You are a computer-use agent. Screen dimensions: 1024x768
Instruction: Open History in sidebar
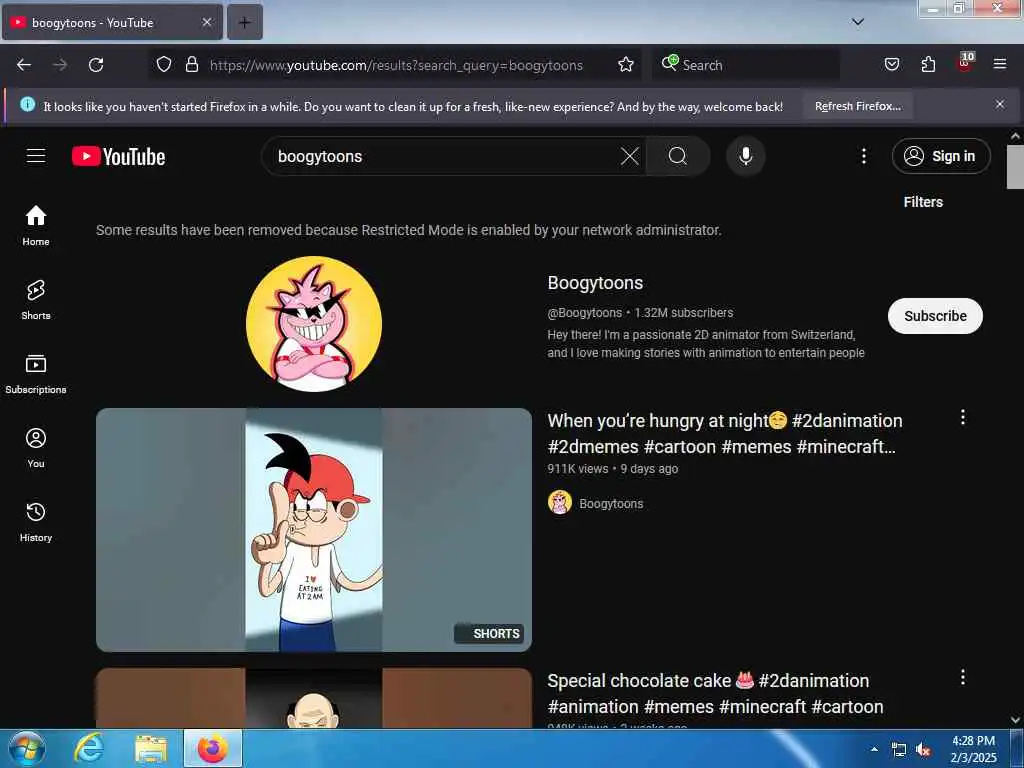(36, 522)
